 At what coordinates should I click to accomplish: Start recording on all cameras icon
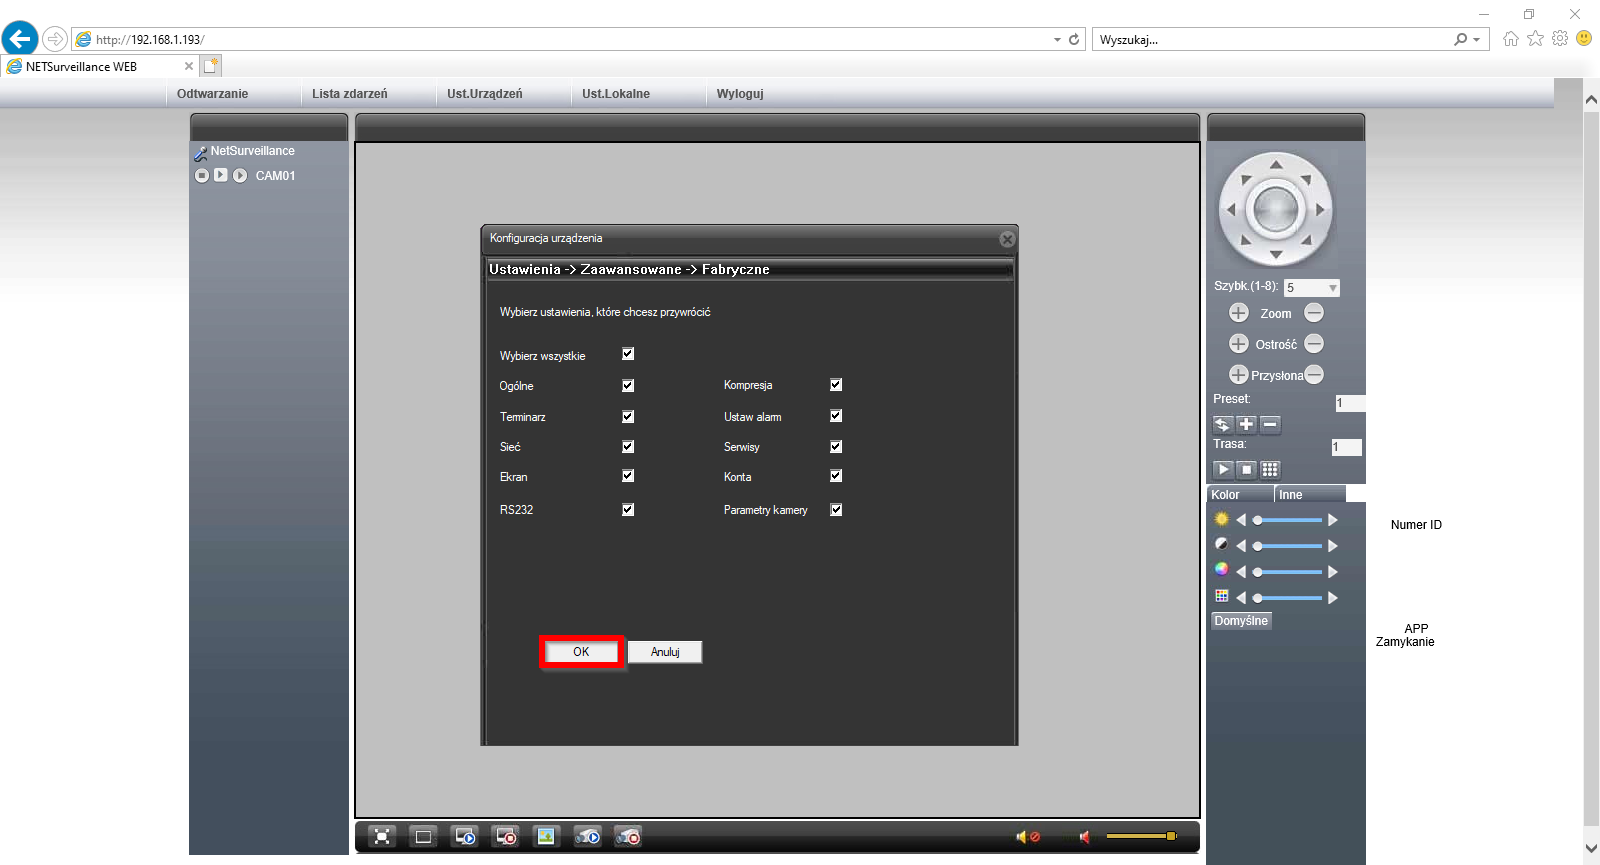[x=587, y=837]
